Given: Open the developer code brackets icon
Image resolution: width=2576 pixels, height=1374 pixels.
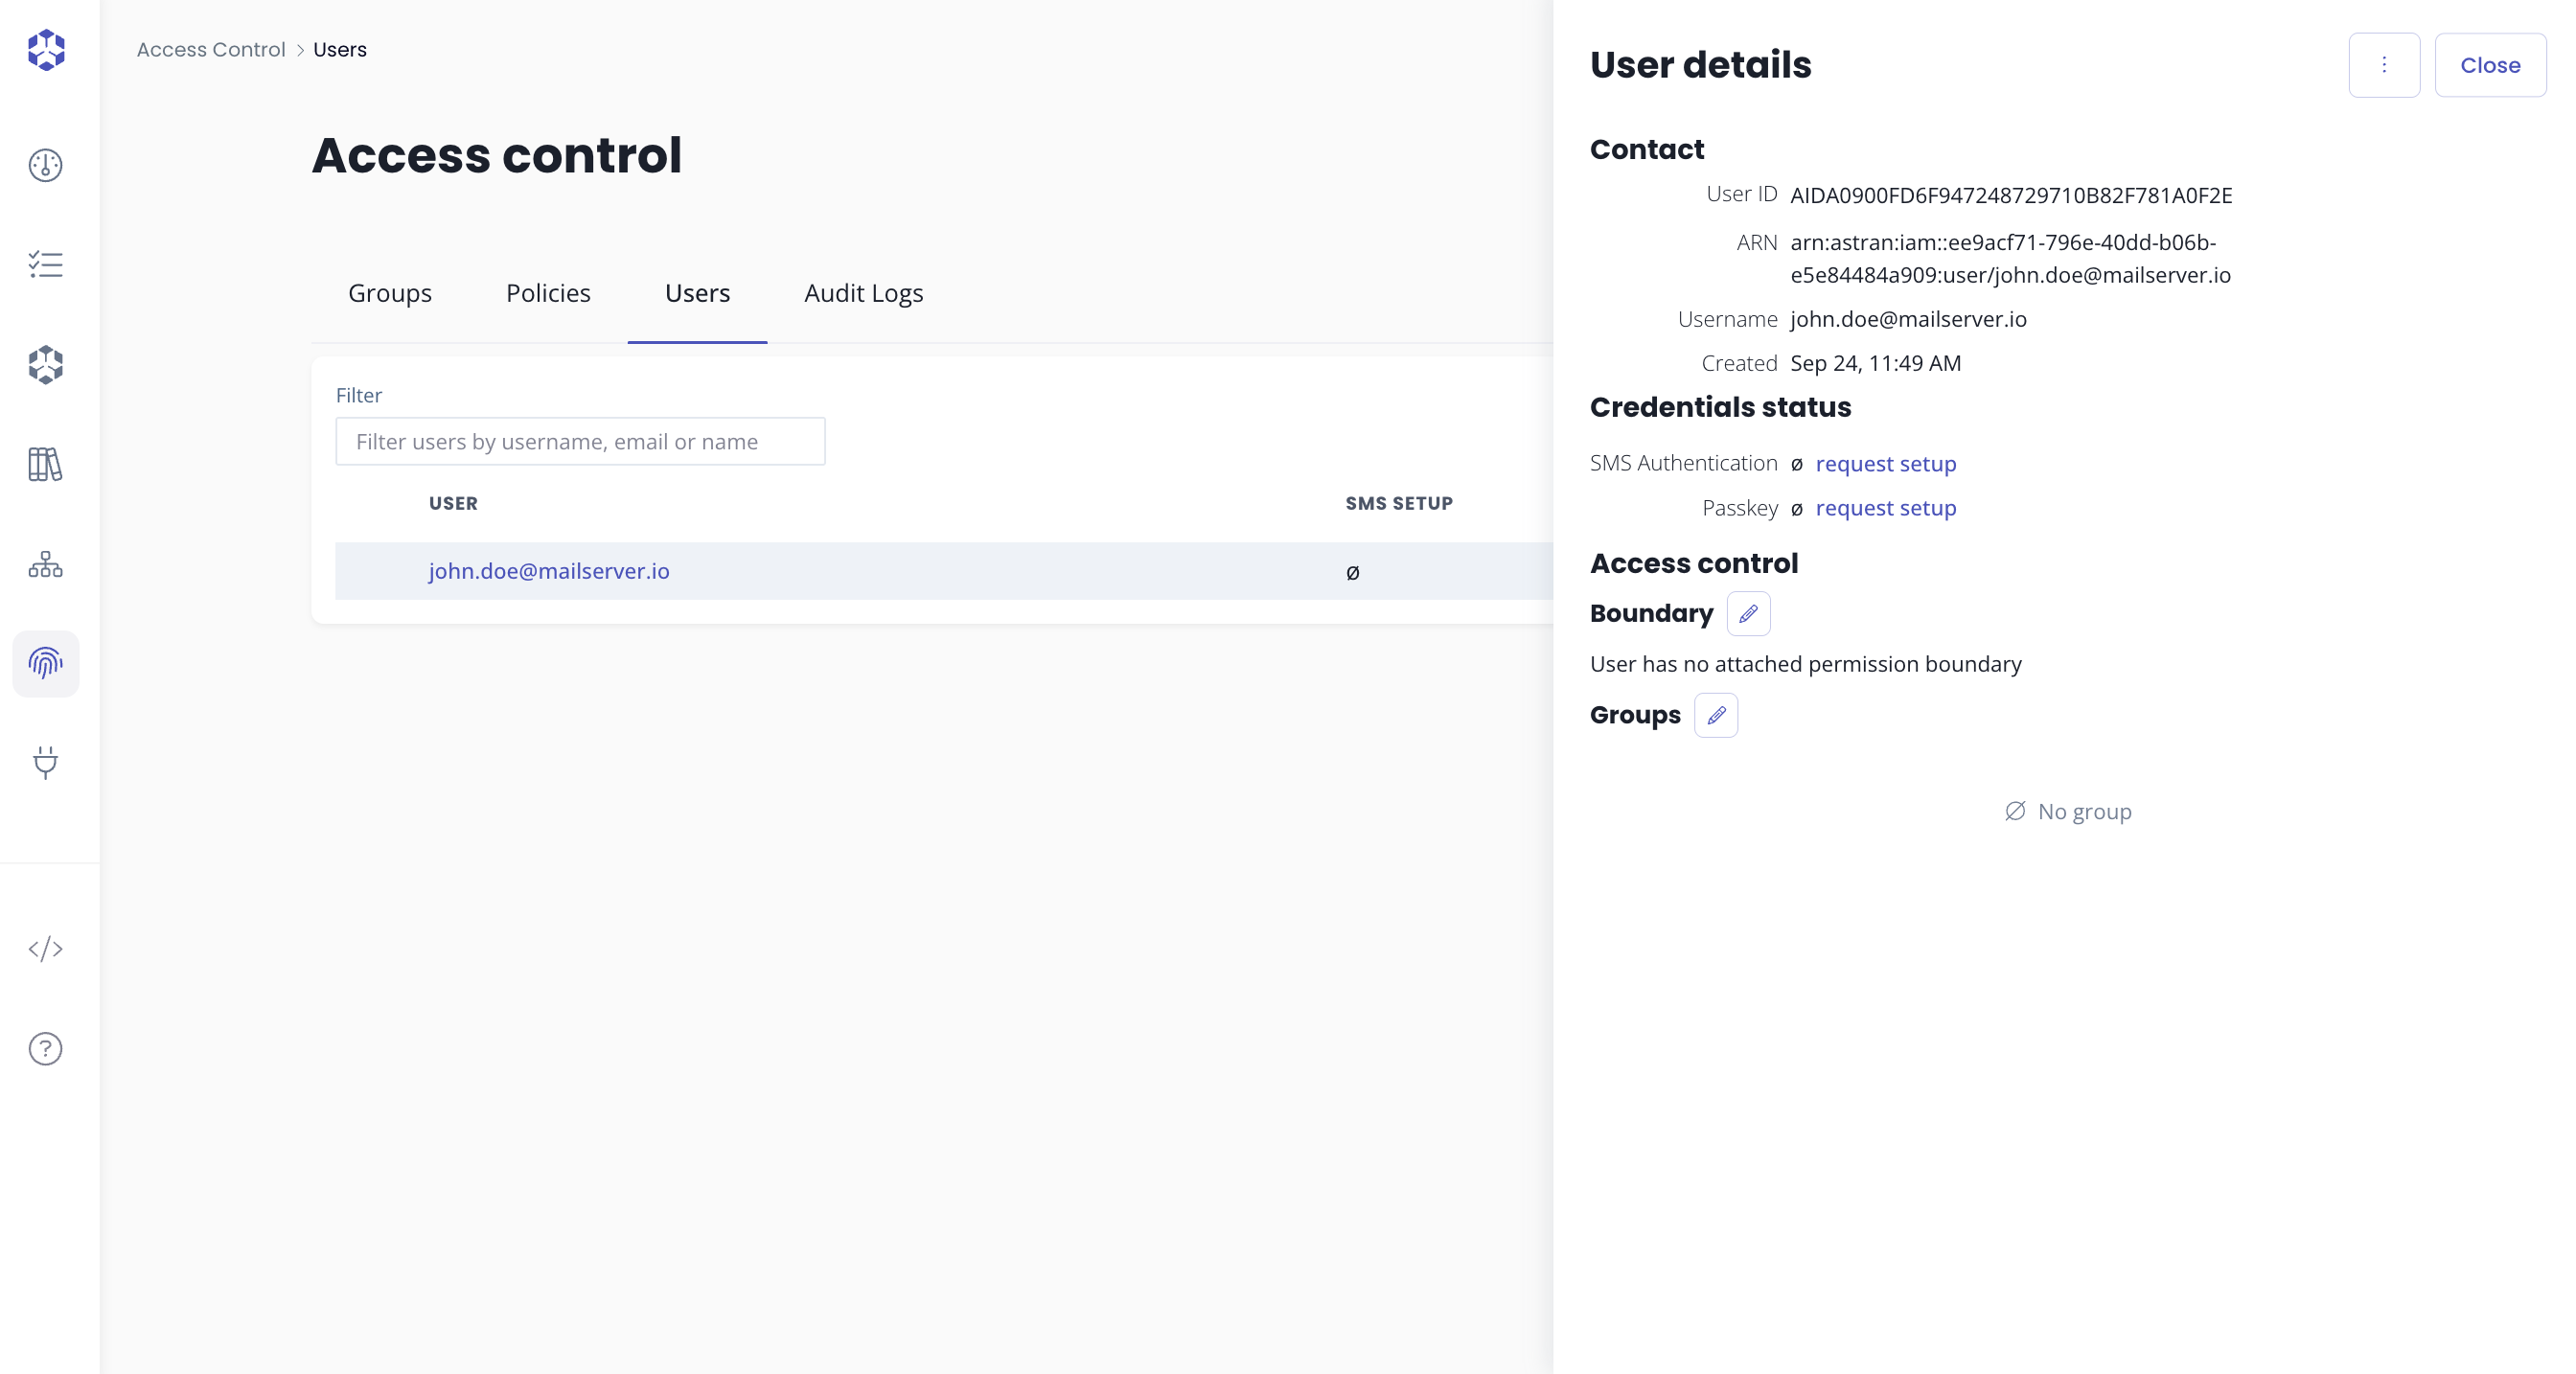Looking at the screenshot, I should point(46,948).
